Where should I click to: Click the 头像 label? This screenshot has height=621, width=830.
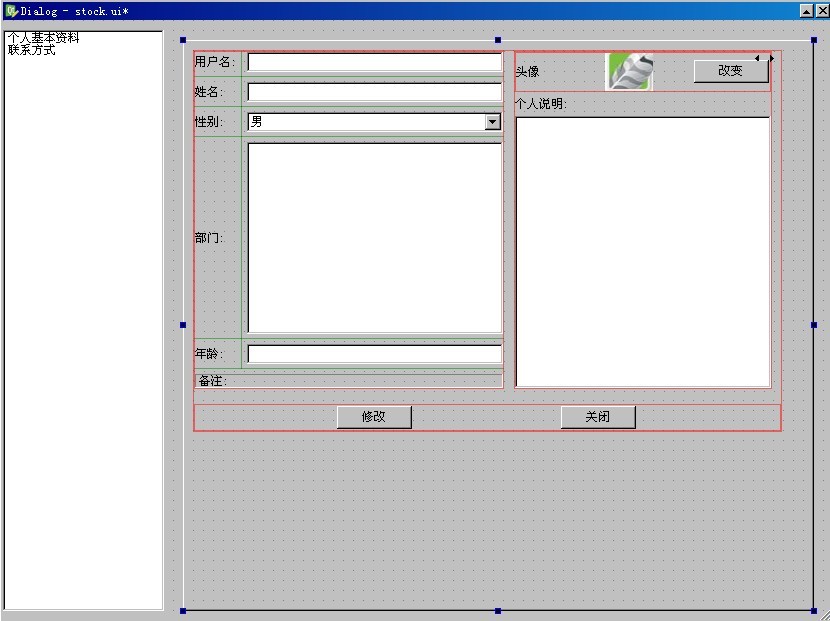[x=527, y=71]
